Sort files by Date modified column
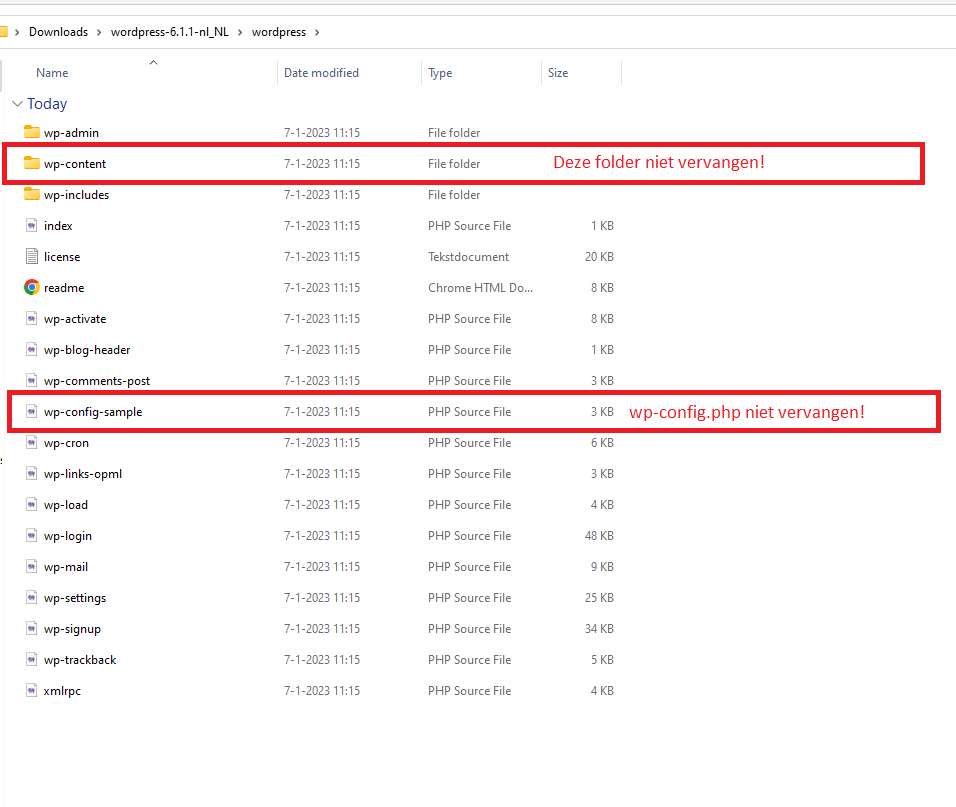956x807 pixels. [321, 73]
